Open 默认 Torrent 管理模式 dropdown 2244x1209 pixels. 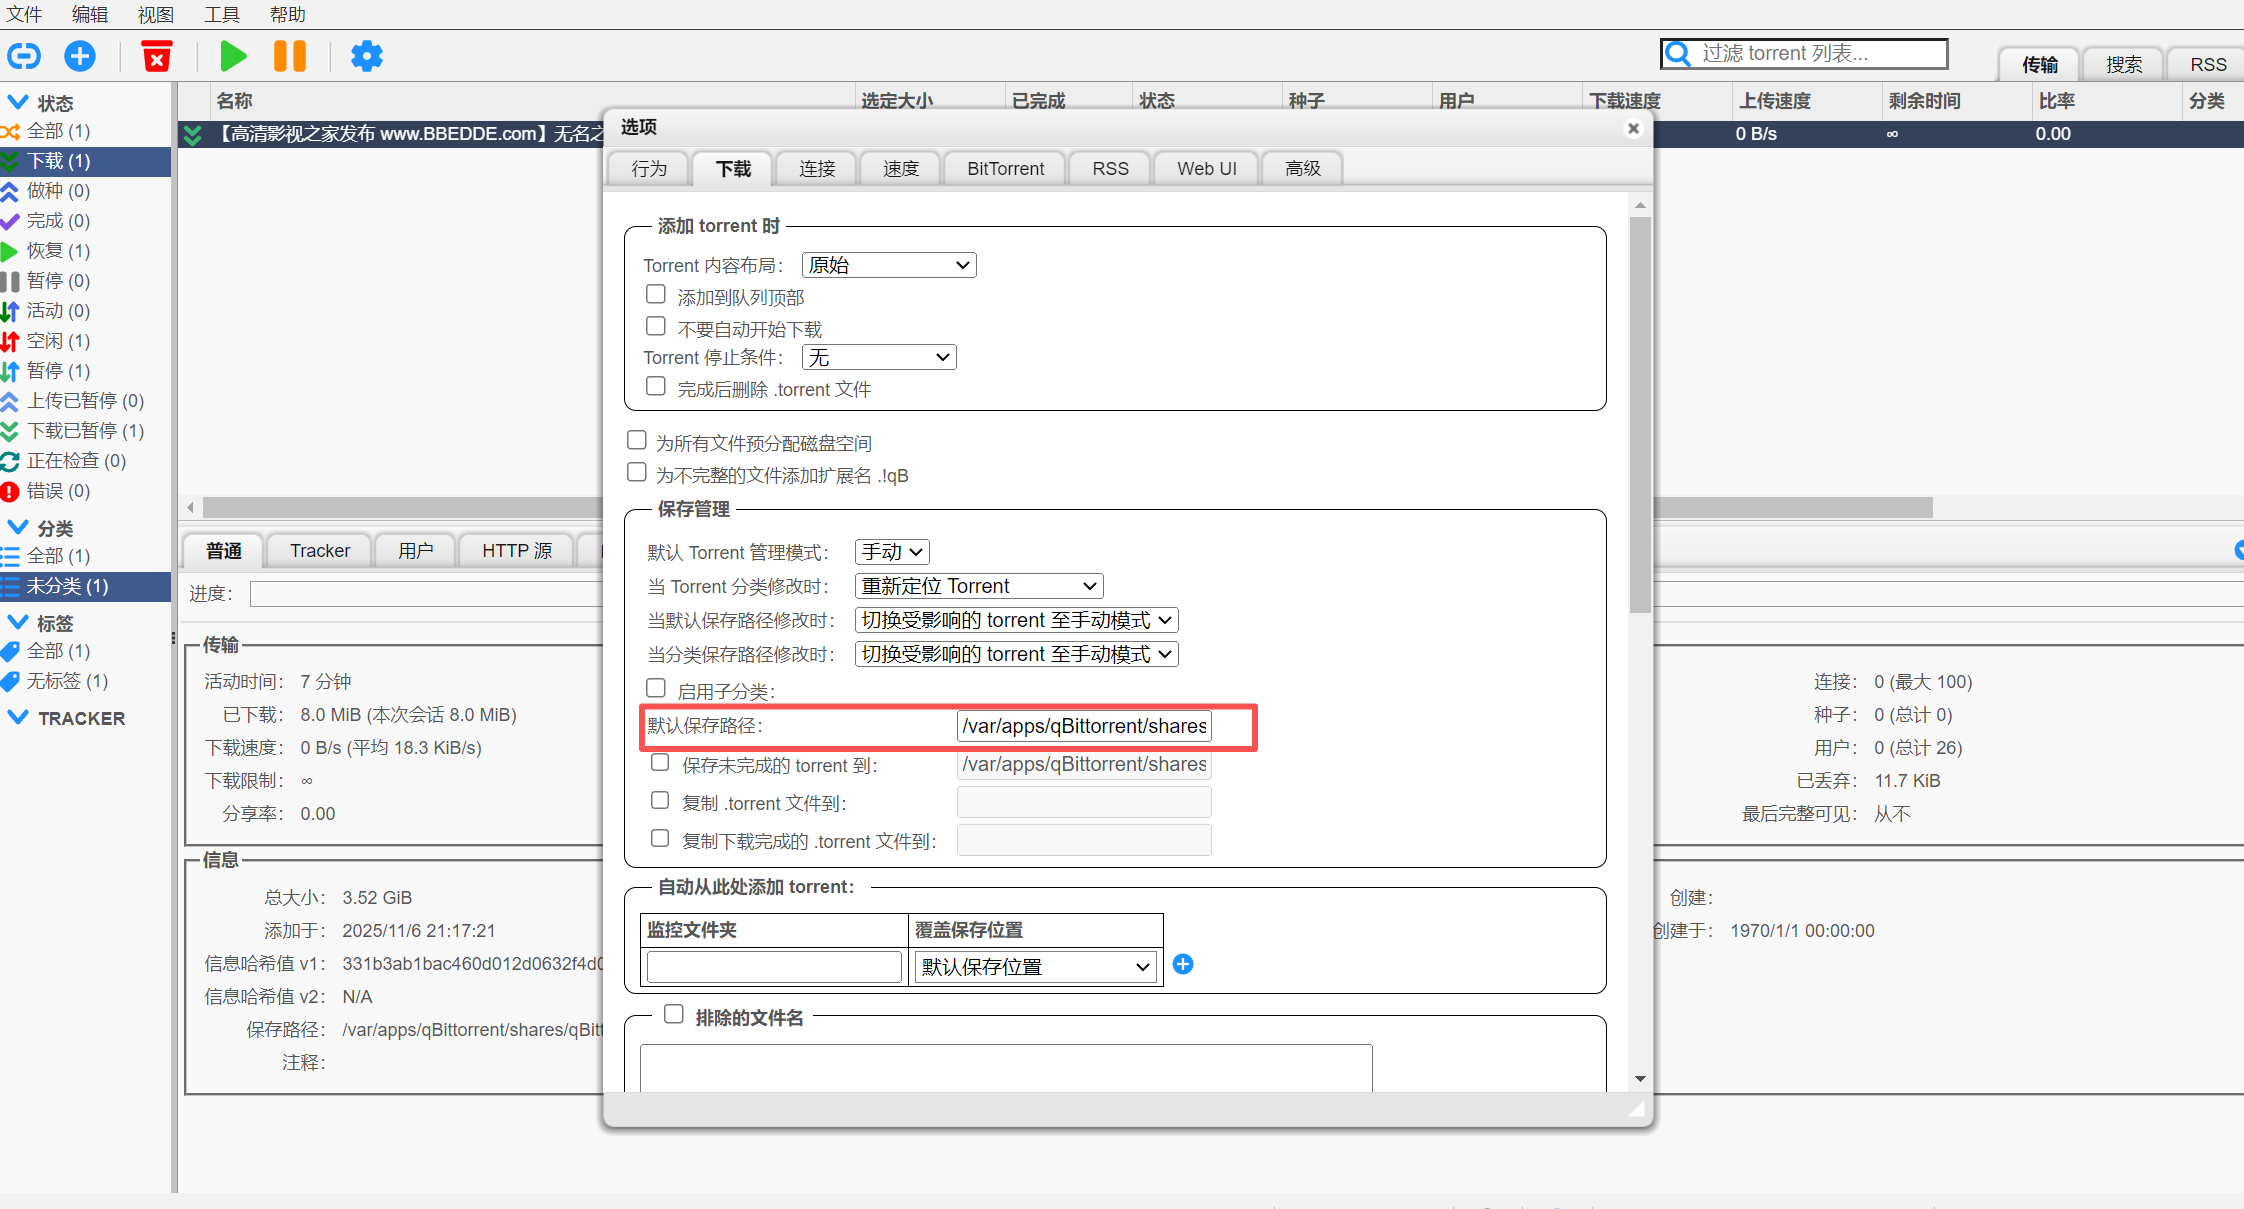point(890,551)
